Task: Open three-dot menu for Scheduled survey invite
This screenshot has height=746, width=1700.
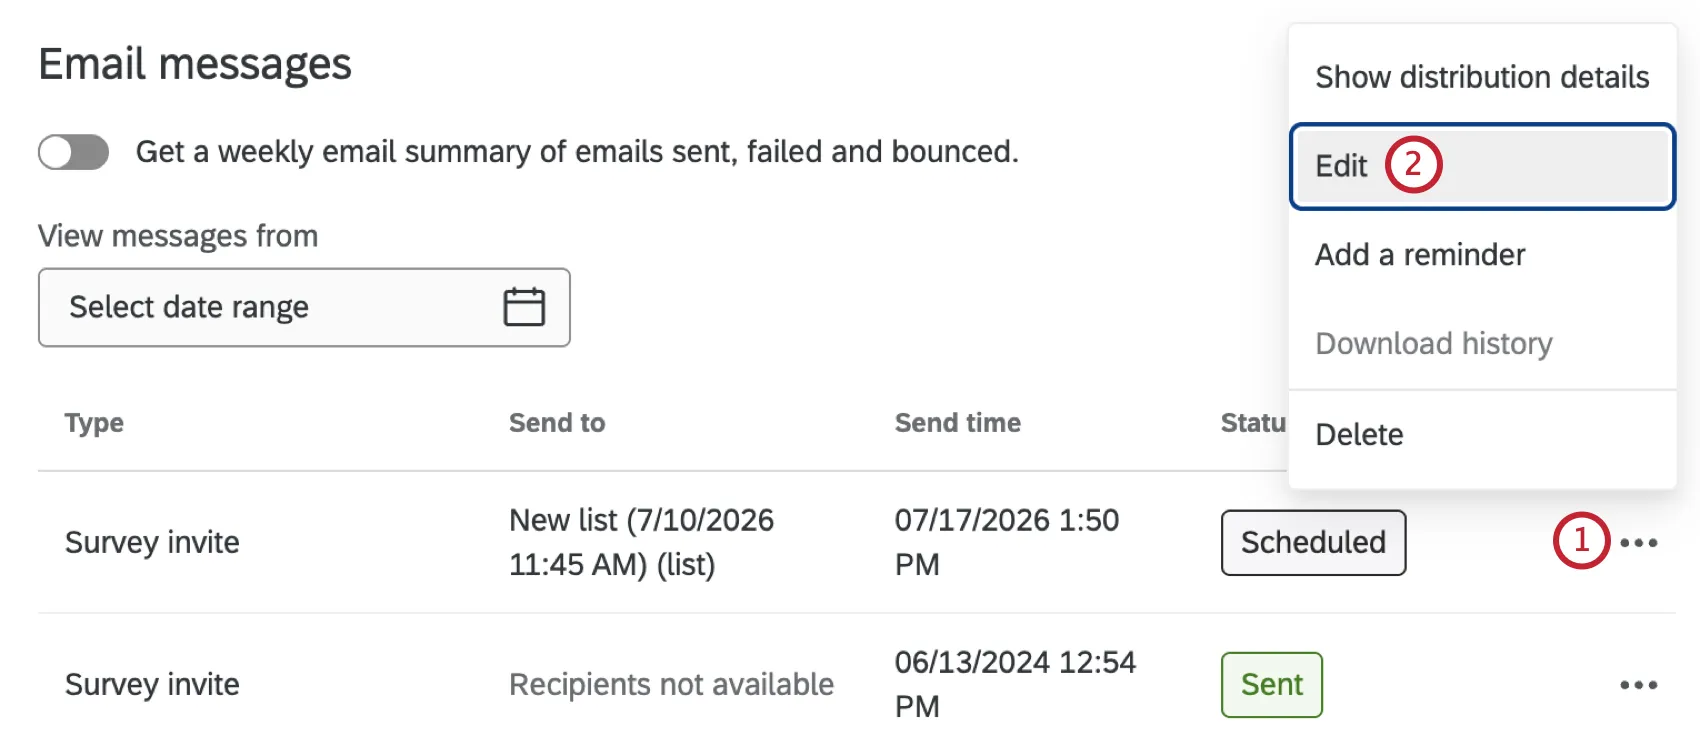Action: point(1639,543)
